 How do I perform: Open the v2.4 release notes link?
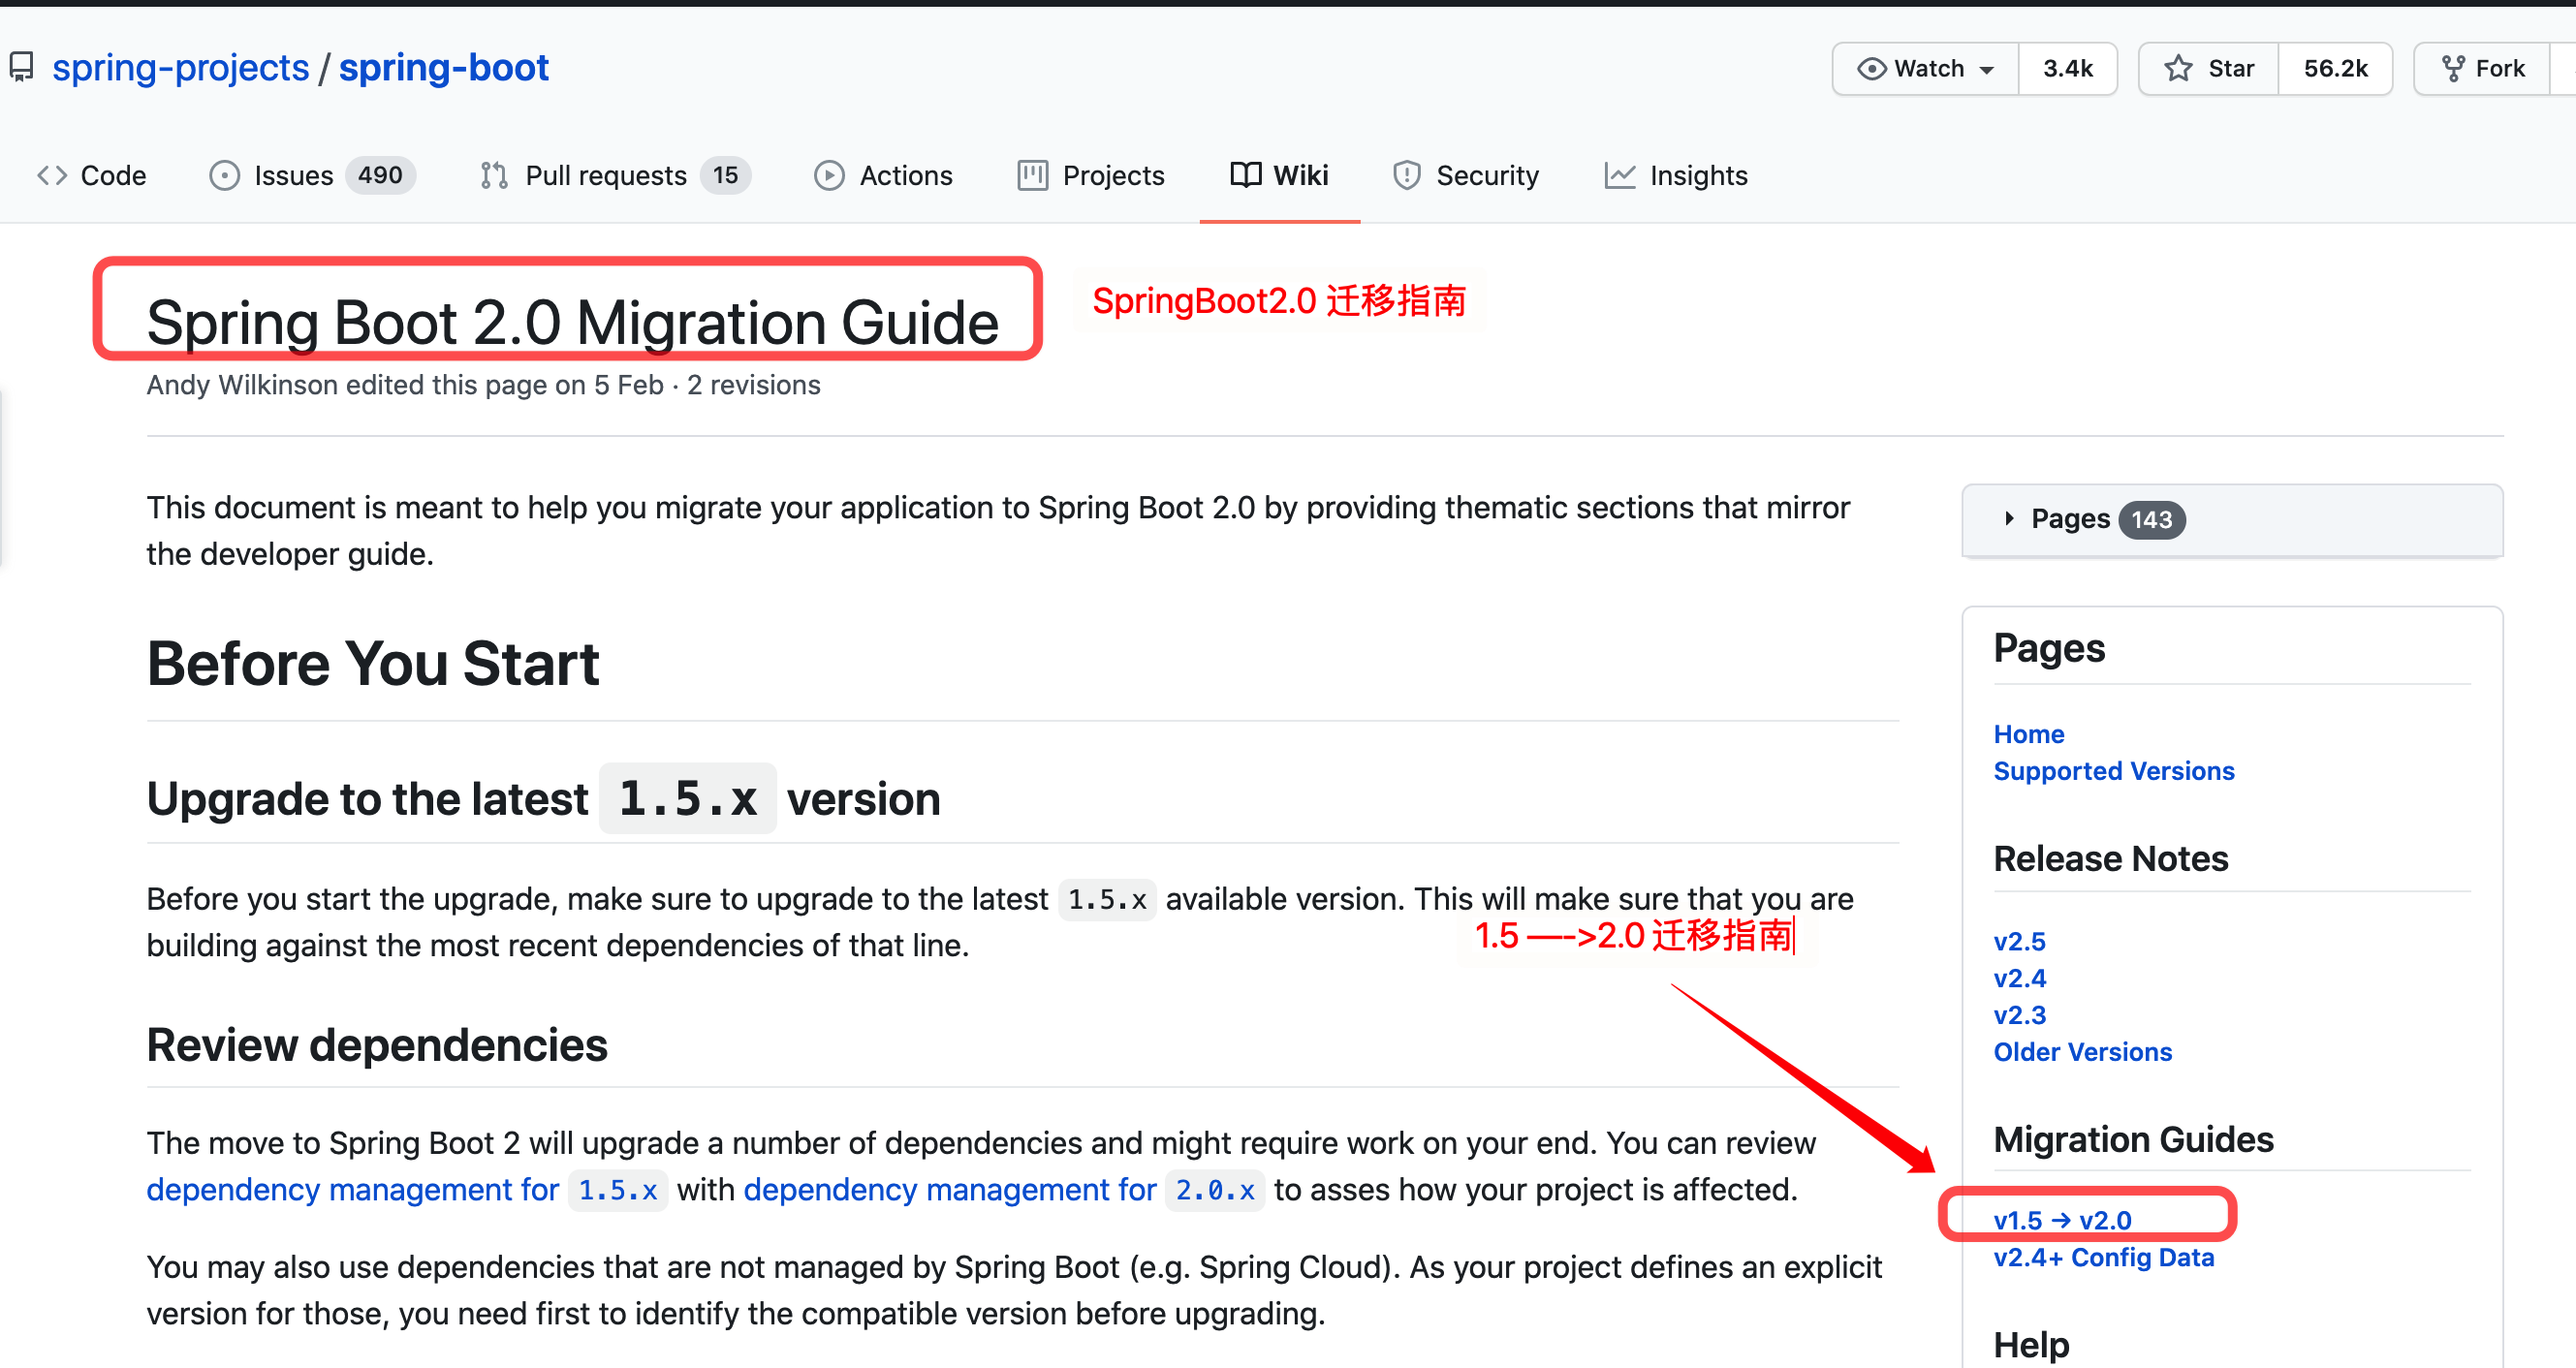tap(2019, 979)
